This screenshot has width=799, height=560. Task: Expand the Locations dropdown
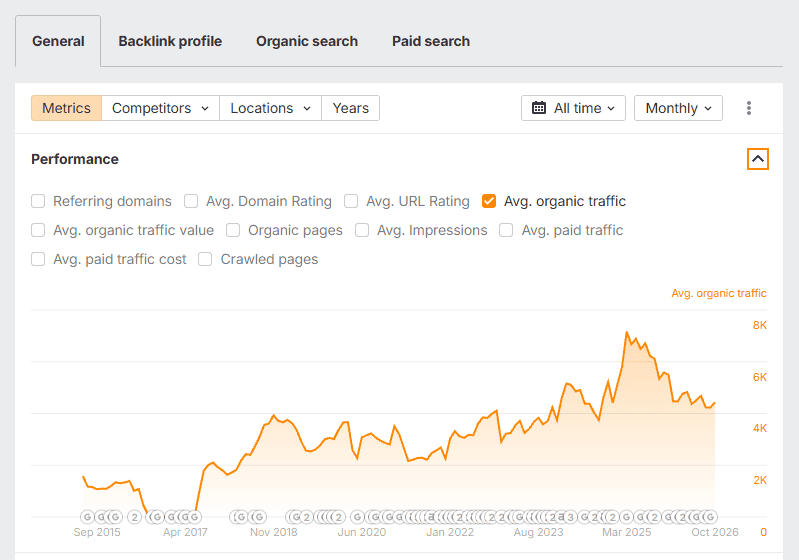click(x=271, y=108)
